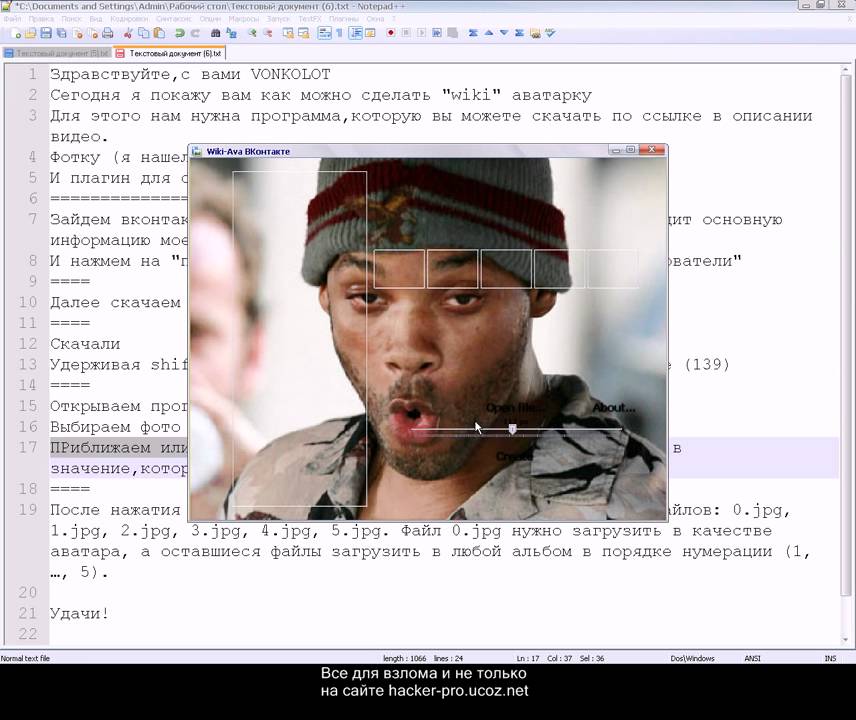Toggle the Indent Guide toolbar icon
This screenshot has height=720, width=856.
(x=355, y=33)
